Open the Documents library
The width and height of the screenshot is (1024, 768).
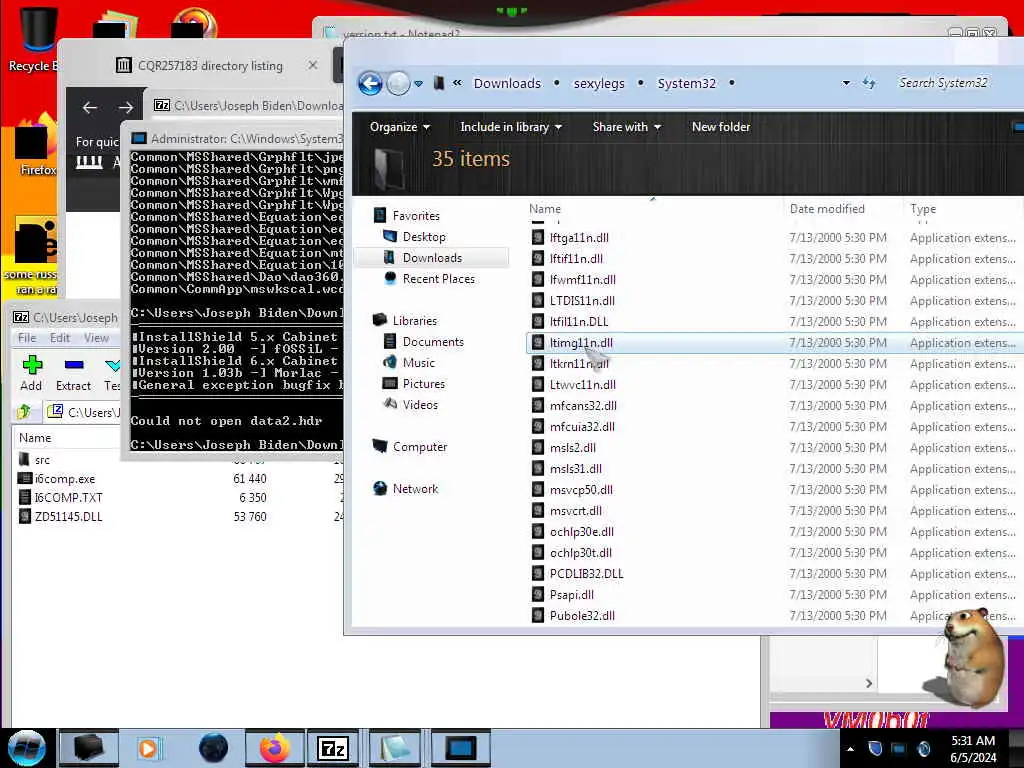[432, 342]
